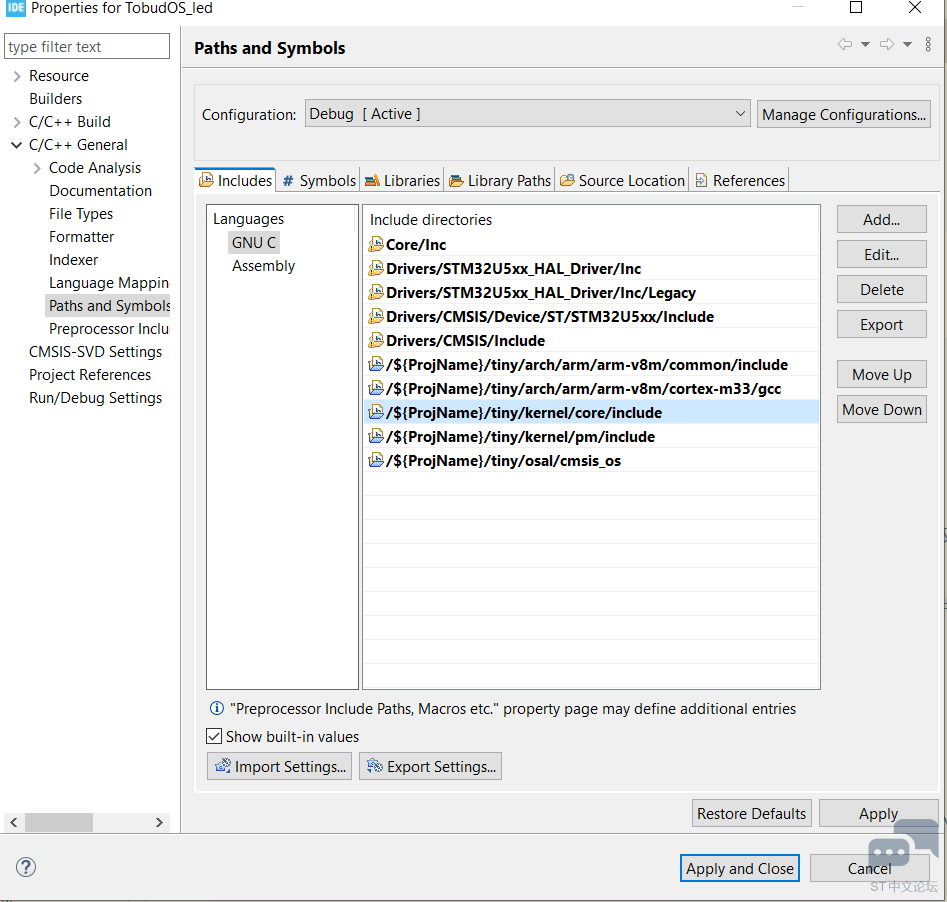
Task: Click folder icon of tiny/osal/cmsis_os entry
Action: (376, 460)
